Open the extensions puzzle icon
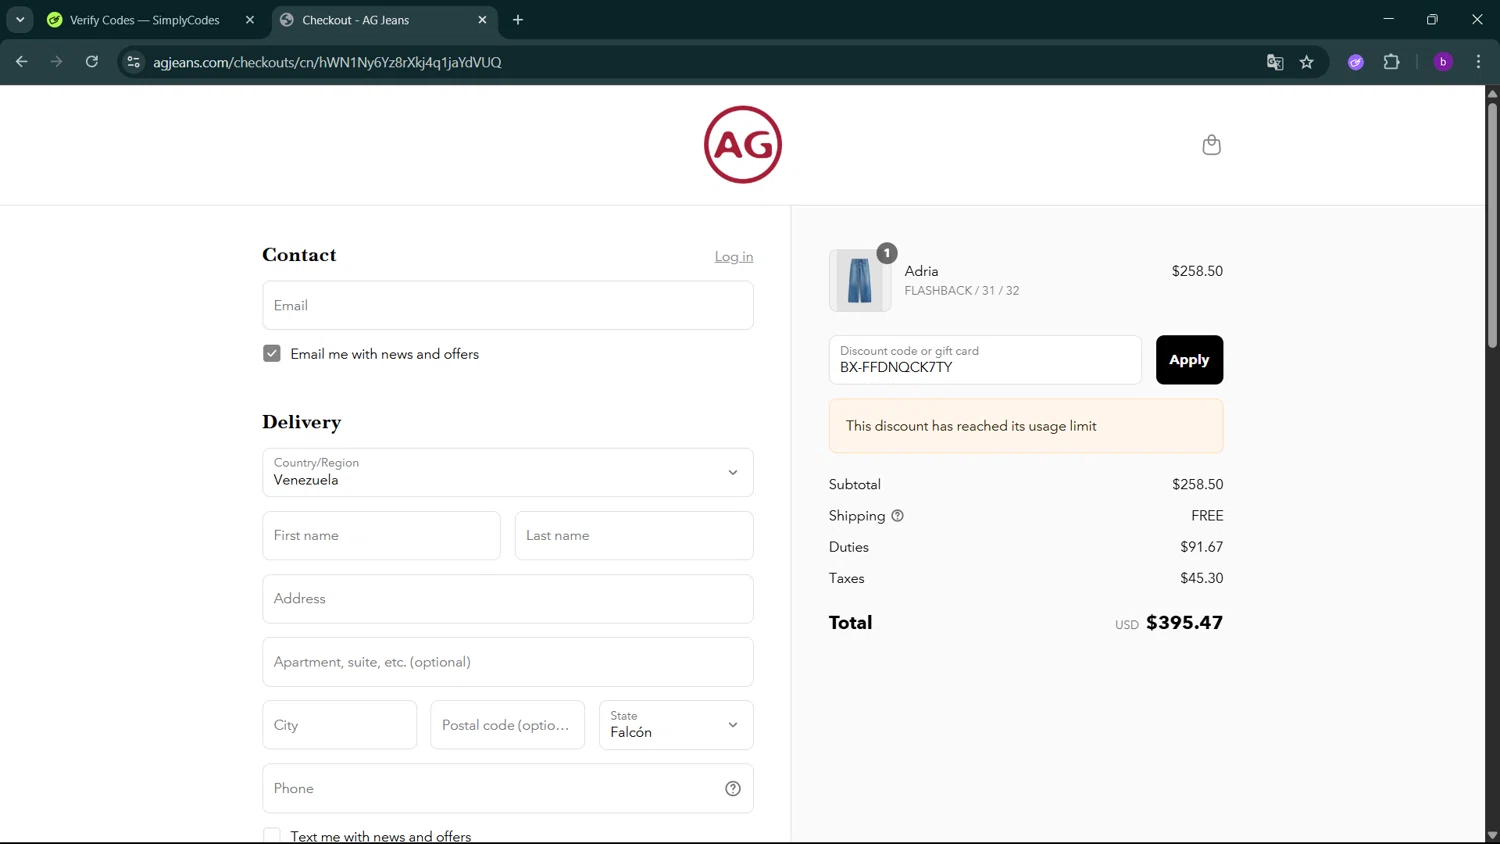This screenshot has width=1500, height=844. (x=1391, y=62)
